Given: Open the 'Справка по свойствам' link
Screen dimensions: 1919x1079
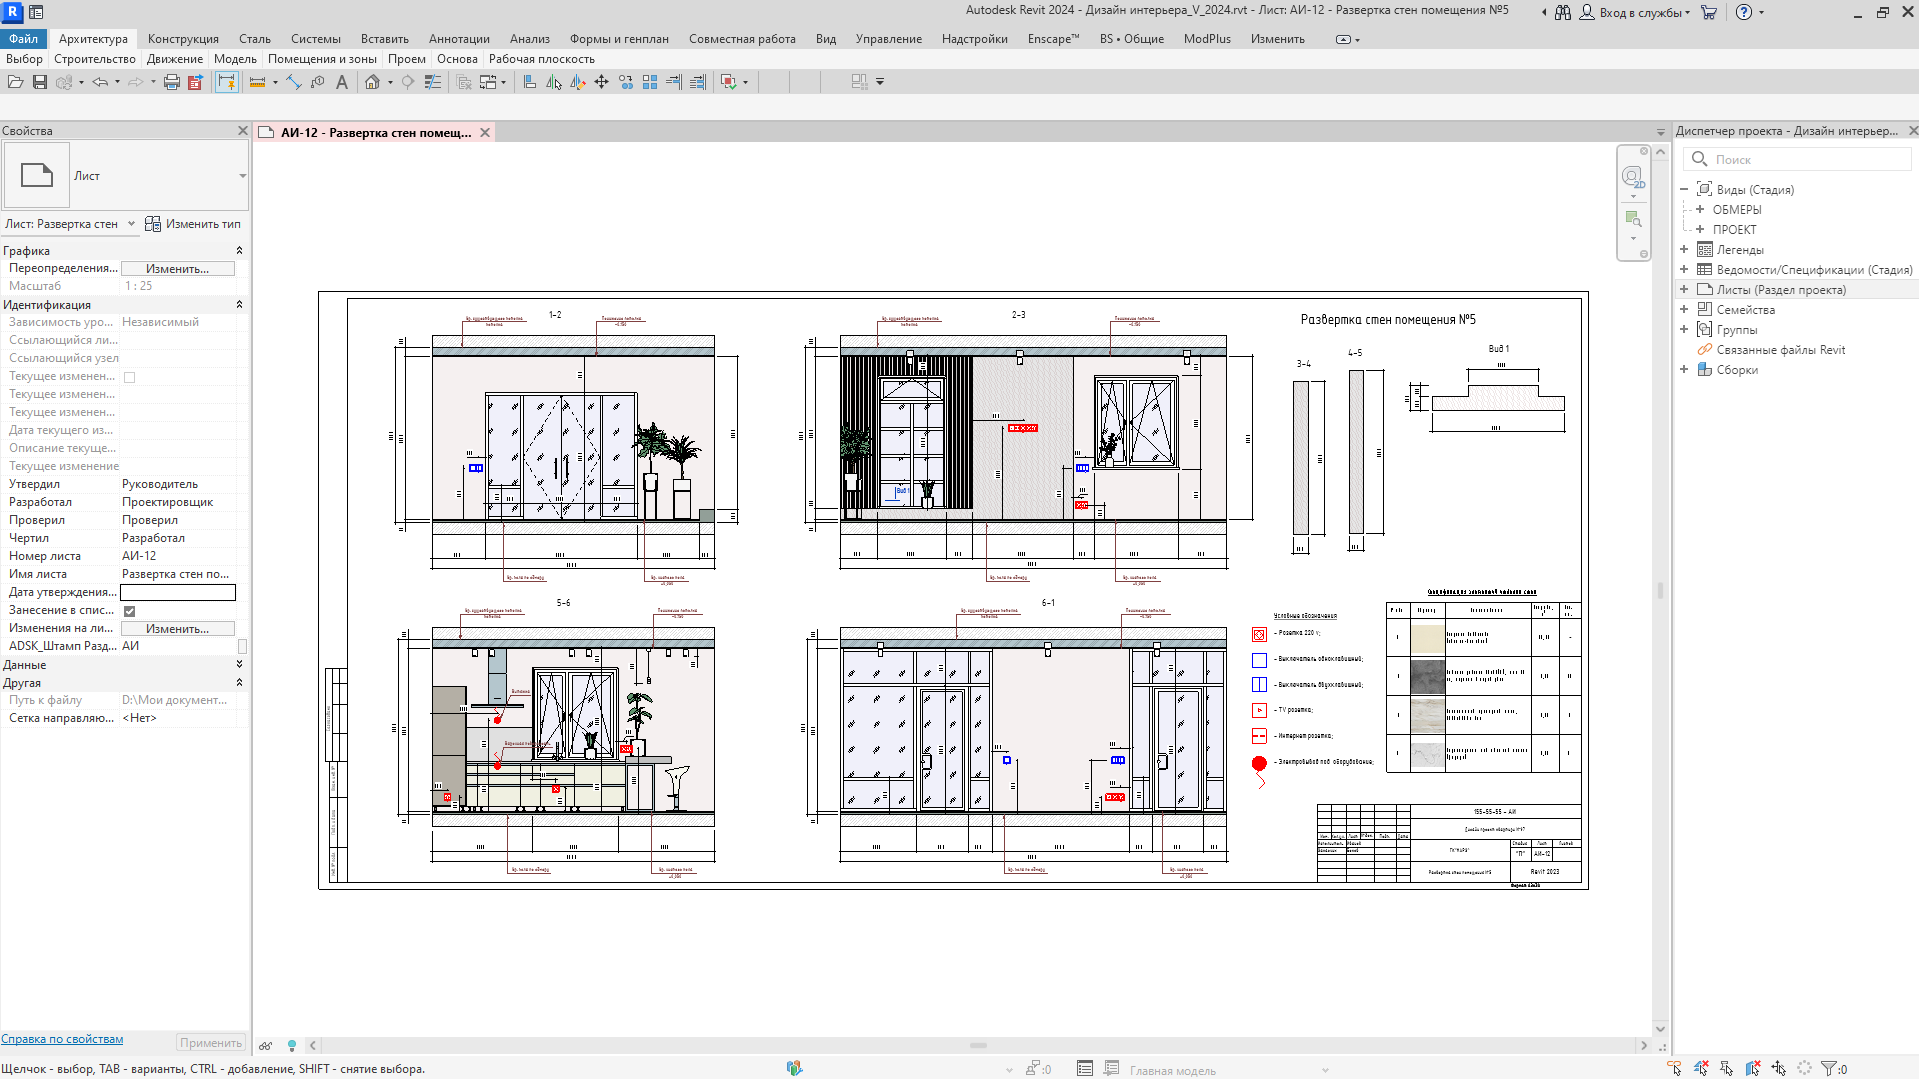Looking at the screenshot, I should pos(62,1039).
